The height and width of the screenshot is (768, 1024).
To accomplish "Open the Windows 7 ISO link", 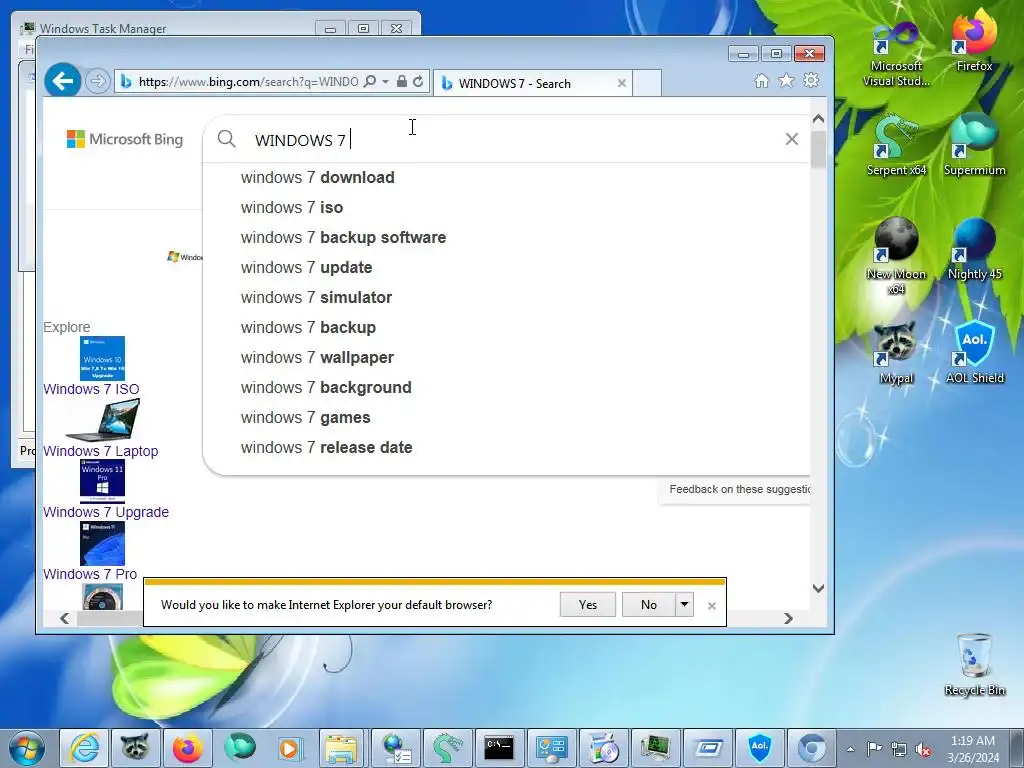I will coord(91,389).
